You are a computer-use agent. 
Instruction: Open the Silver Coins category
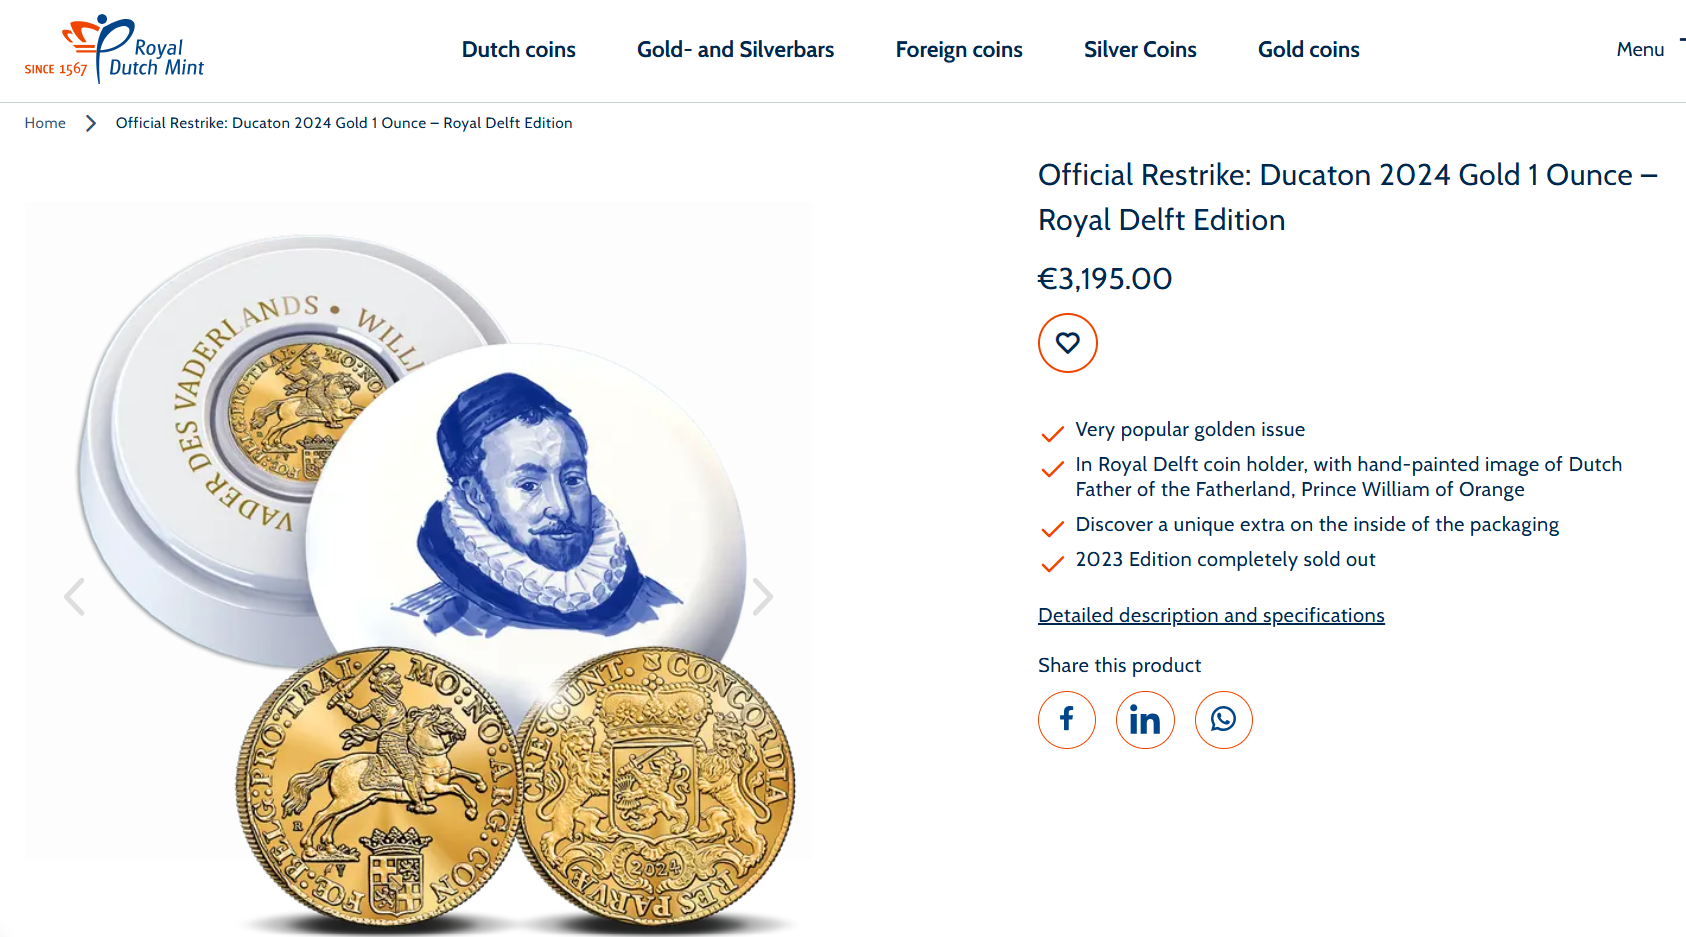(1140, 50)
